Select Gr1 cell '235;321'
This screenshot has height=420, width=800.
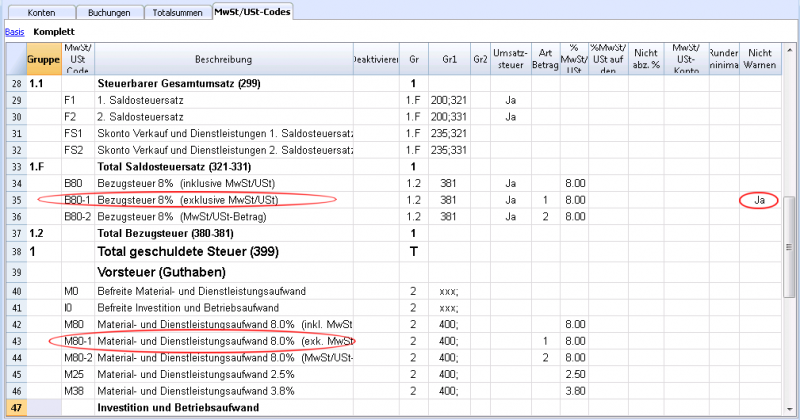[449, 134]
